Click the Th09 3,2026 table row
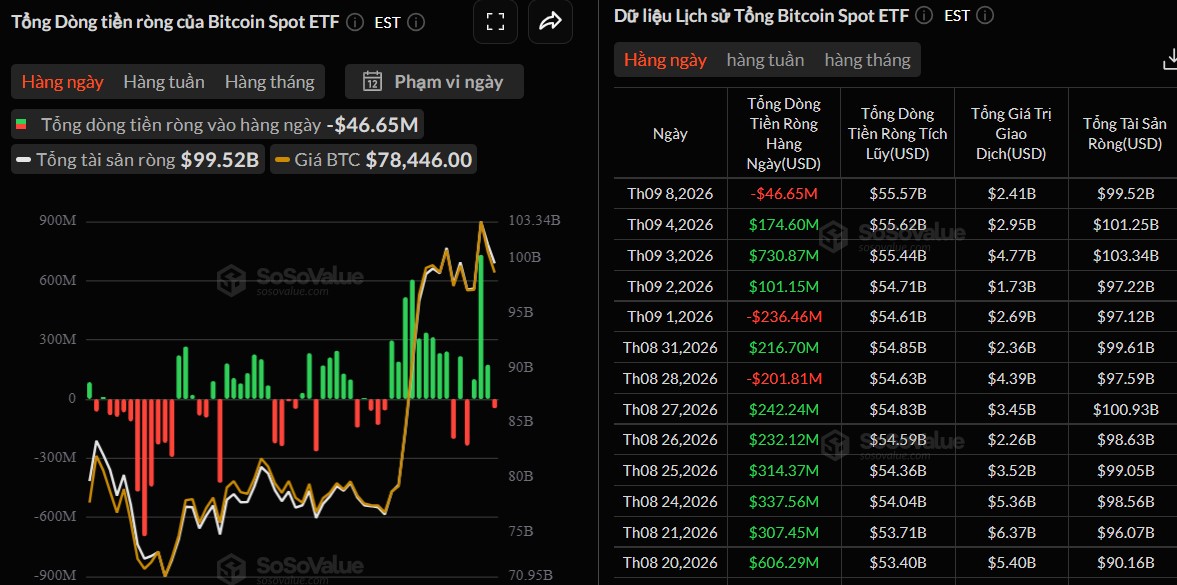 [x=896, y=255]
